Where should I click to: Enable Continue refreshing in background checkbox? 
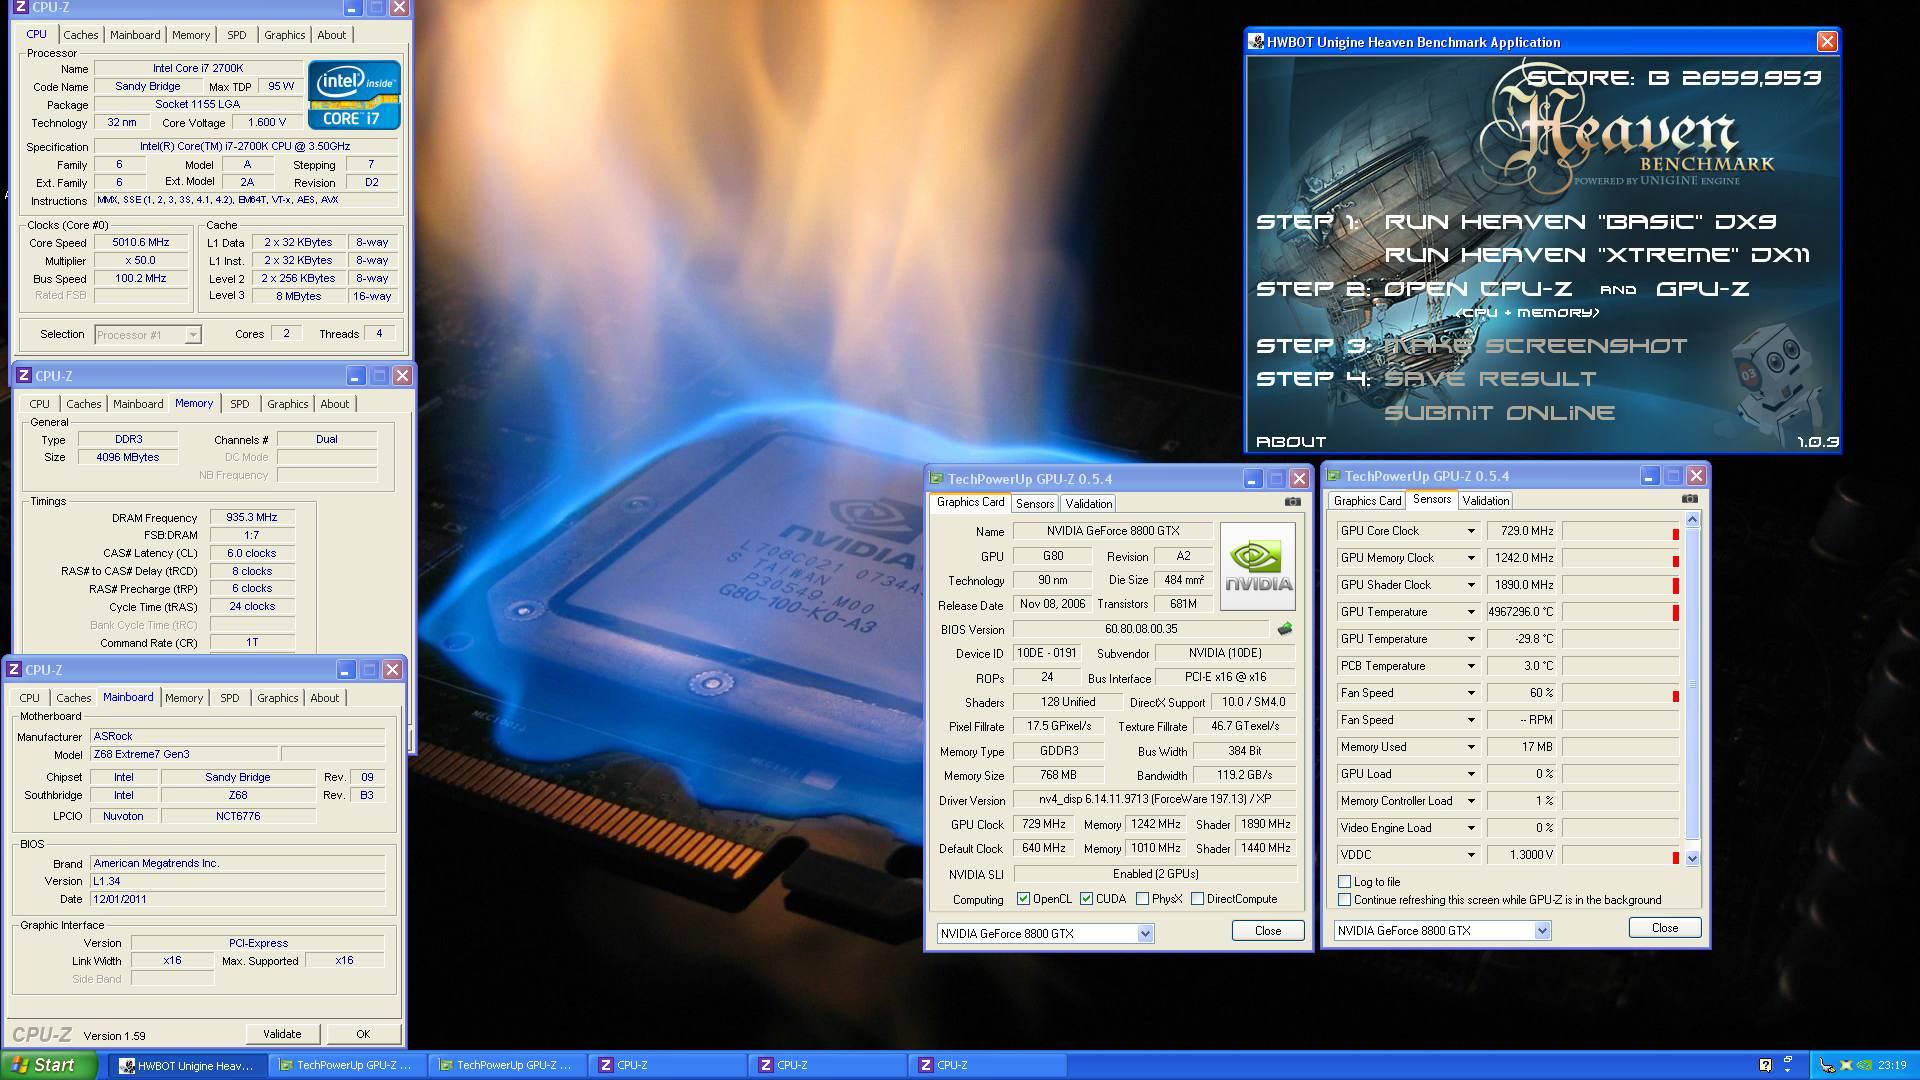tap(1345, 900)
